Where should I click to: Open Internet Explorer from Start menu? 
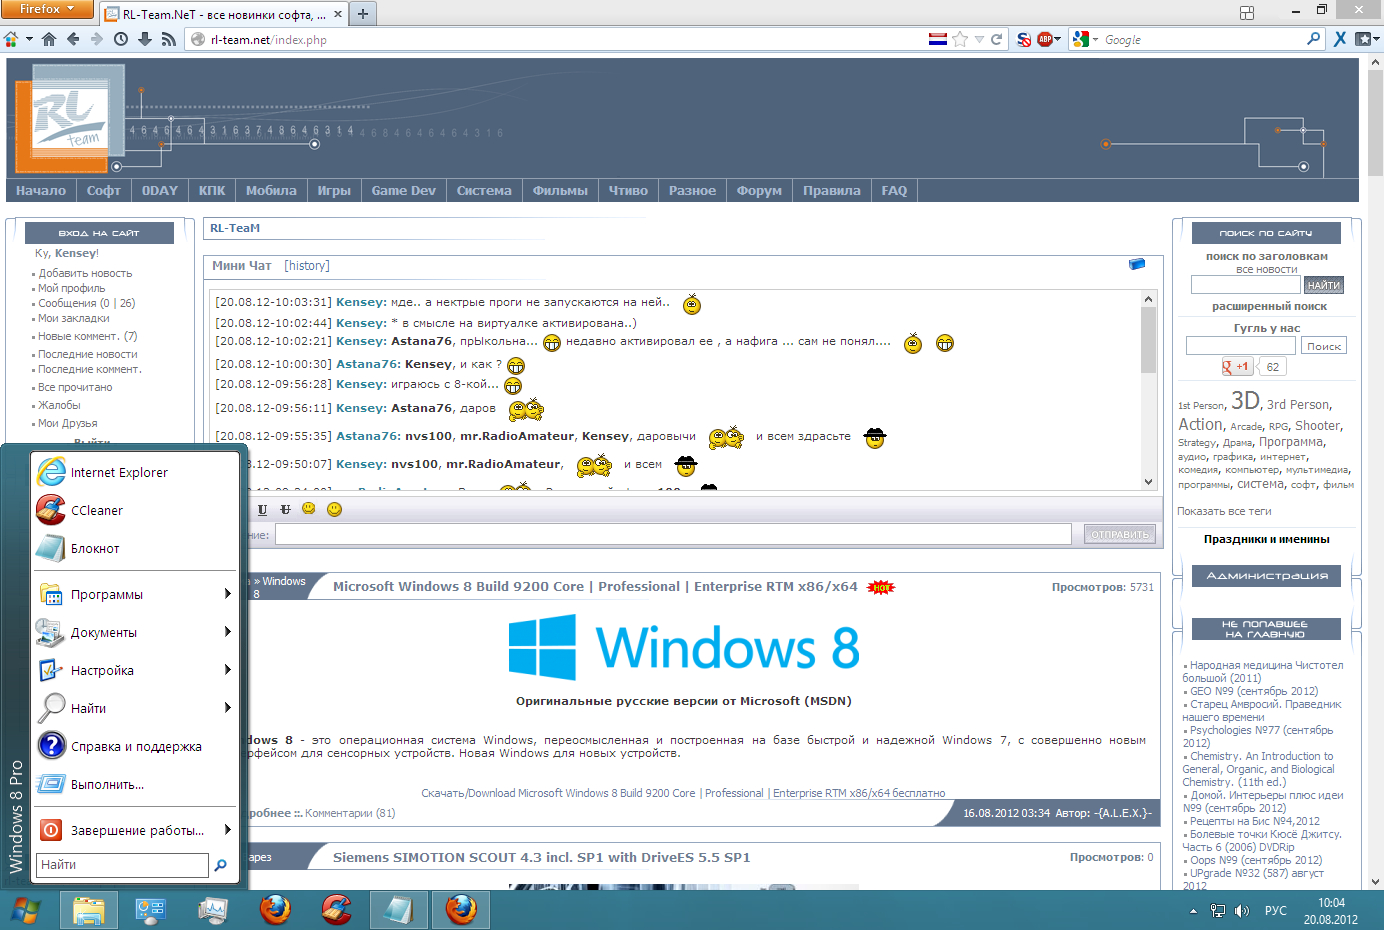137,472
